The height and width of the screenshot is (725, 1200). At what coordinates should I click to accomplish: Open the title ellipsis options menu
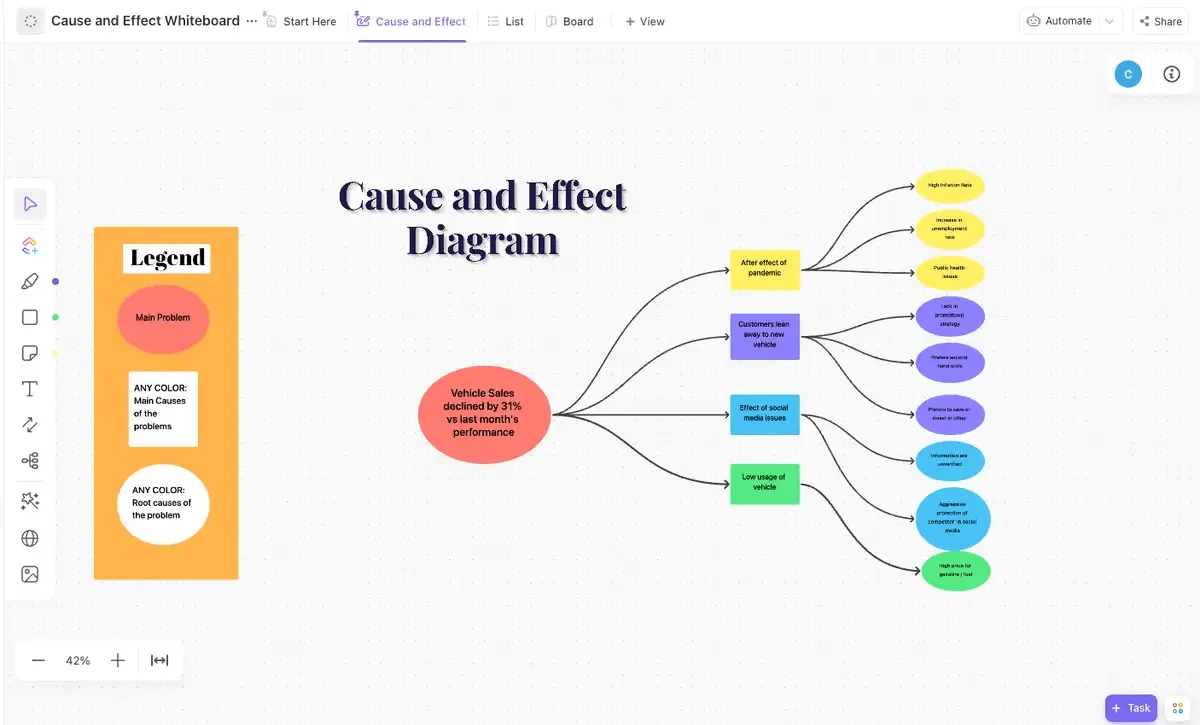point(251,21)
